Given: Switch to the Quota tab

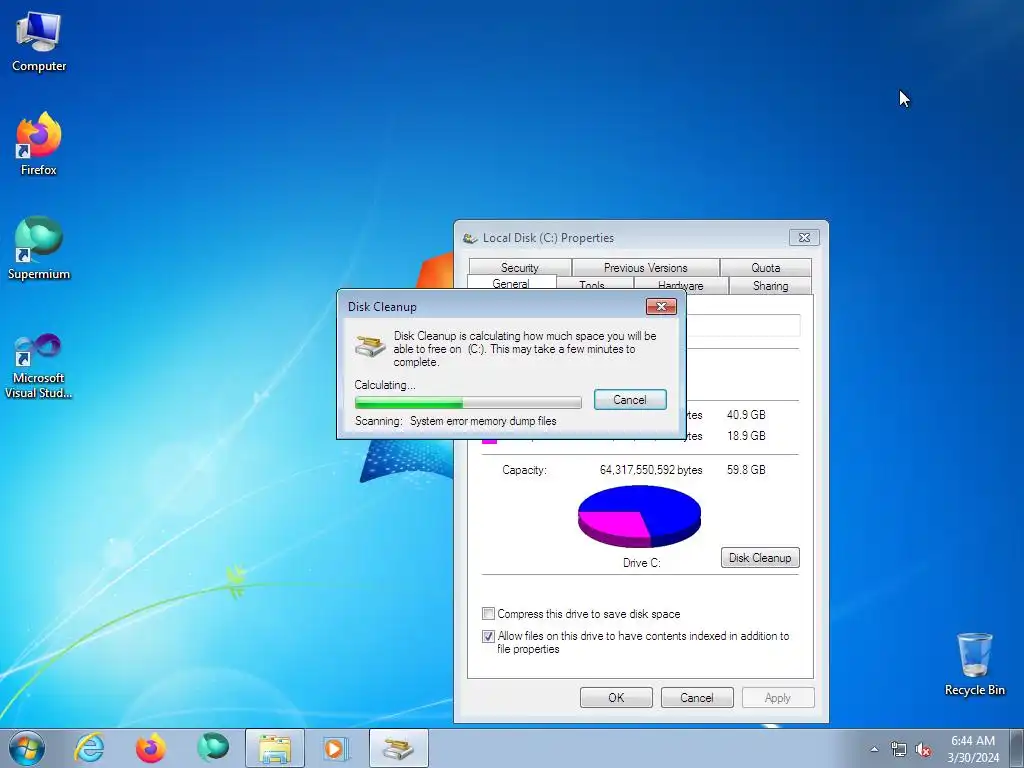Looking at the screenshot, I should point(765,267).
